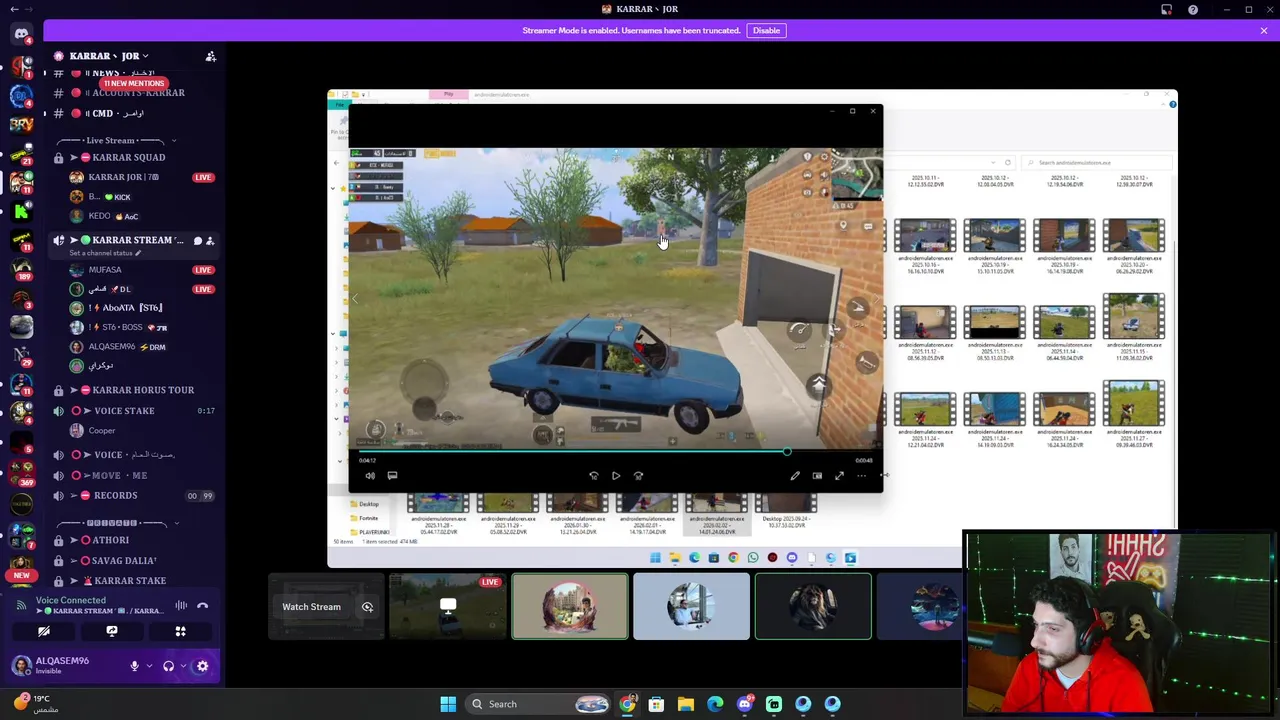The image size is (1280, 720).
Task: Select SAVAG DALIA private channel
Action: pos(135,561)
